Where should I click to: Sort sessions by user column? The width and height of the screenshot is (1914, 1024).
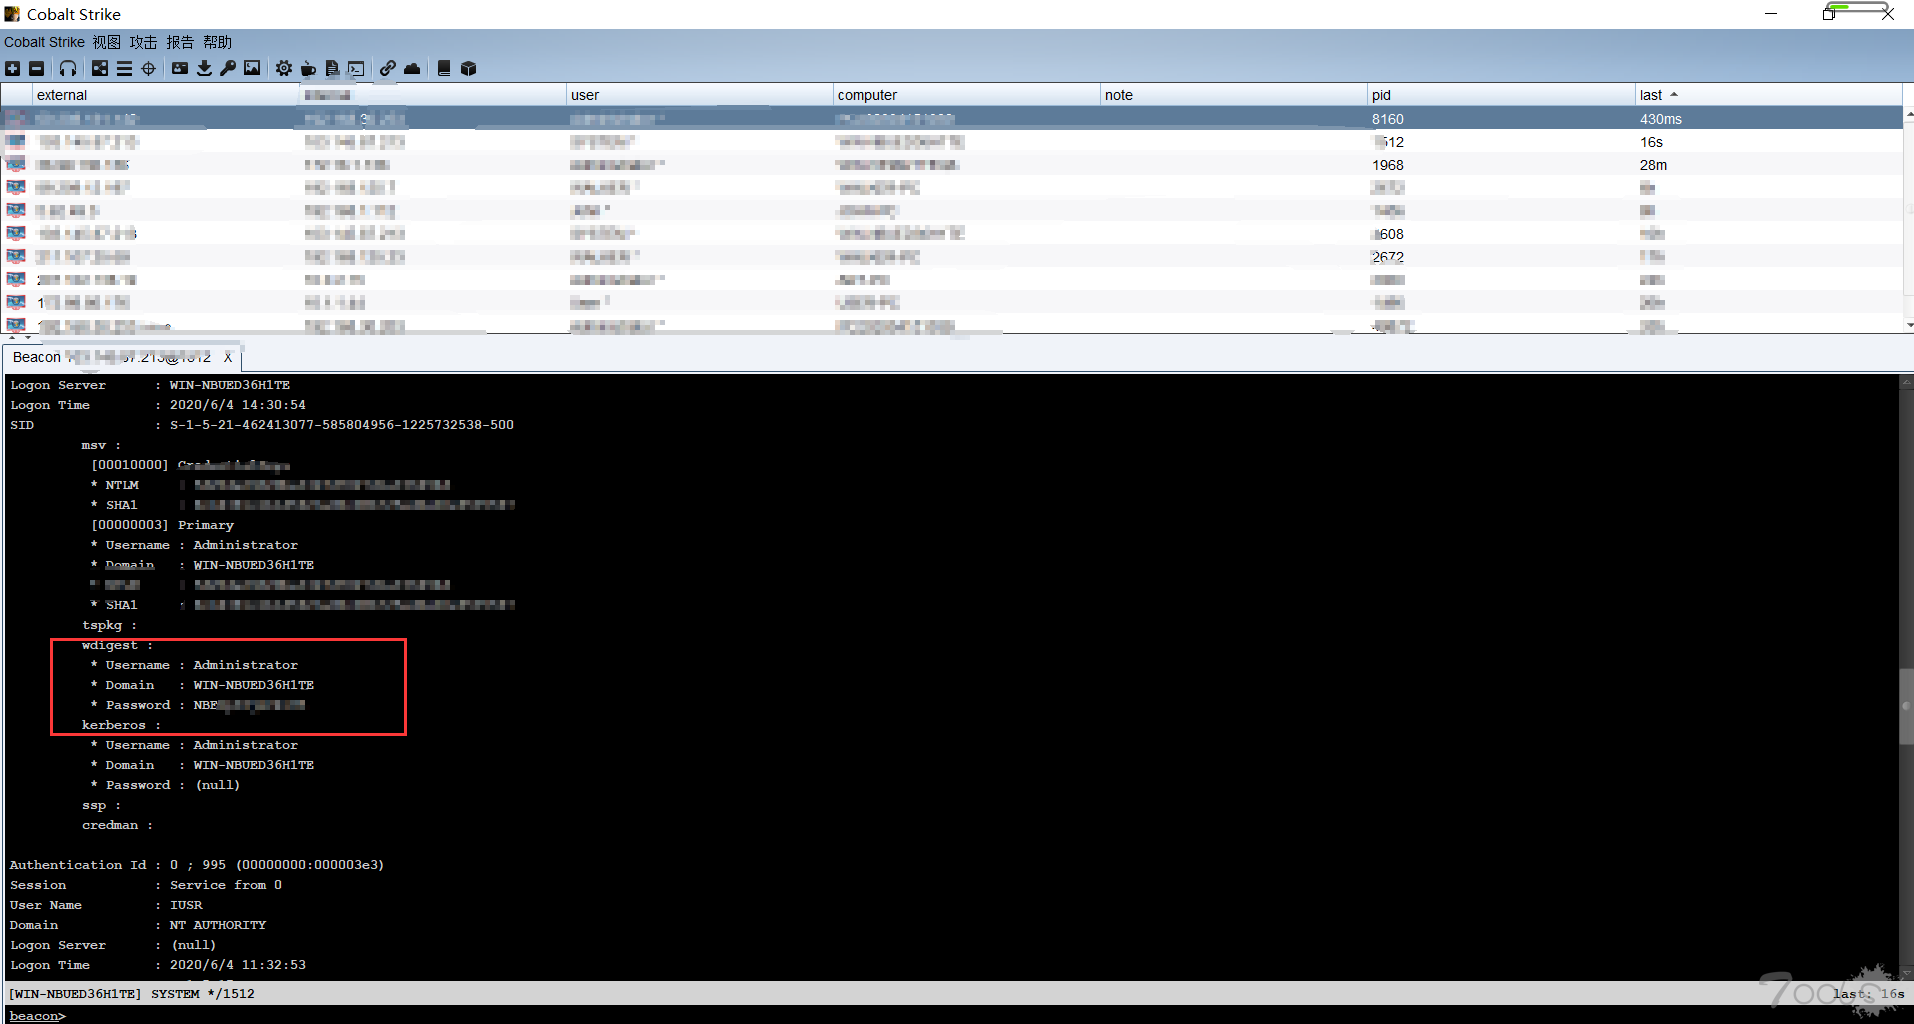[x=700, y=95]
